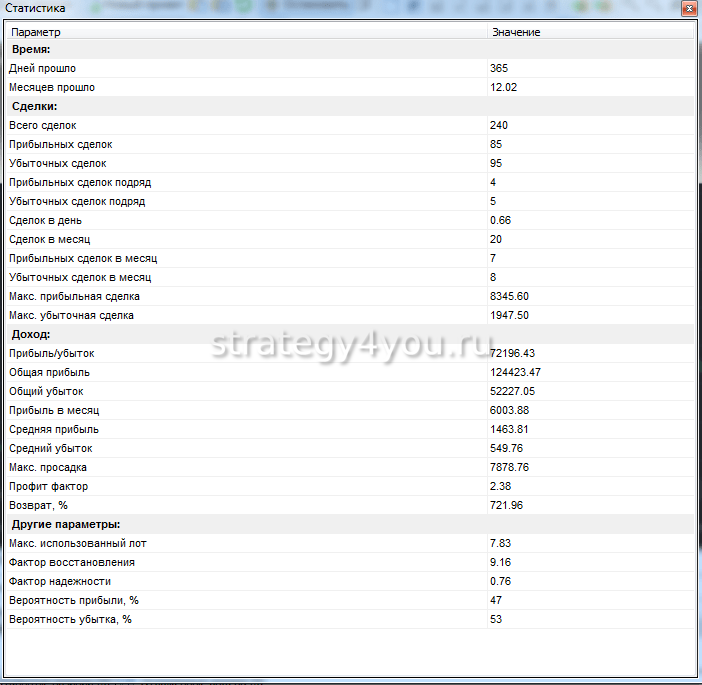Screen dimensions: 702x685
Task: Highlight the Макс. просадка row
Action: tap(49, 467)
